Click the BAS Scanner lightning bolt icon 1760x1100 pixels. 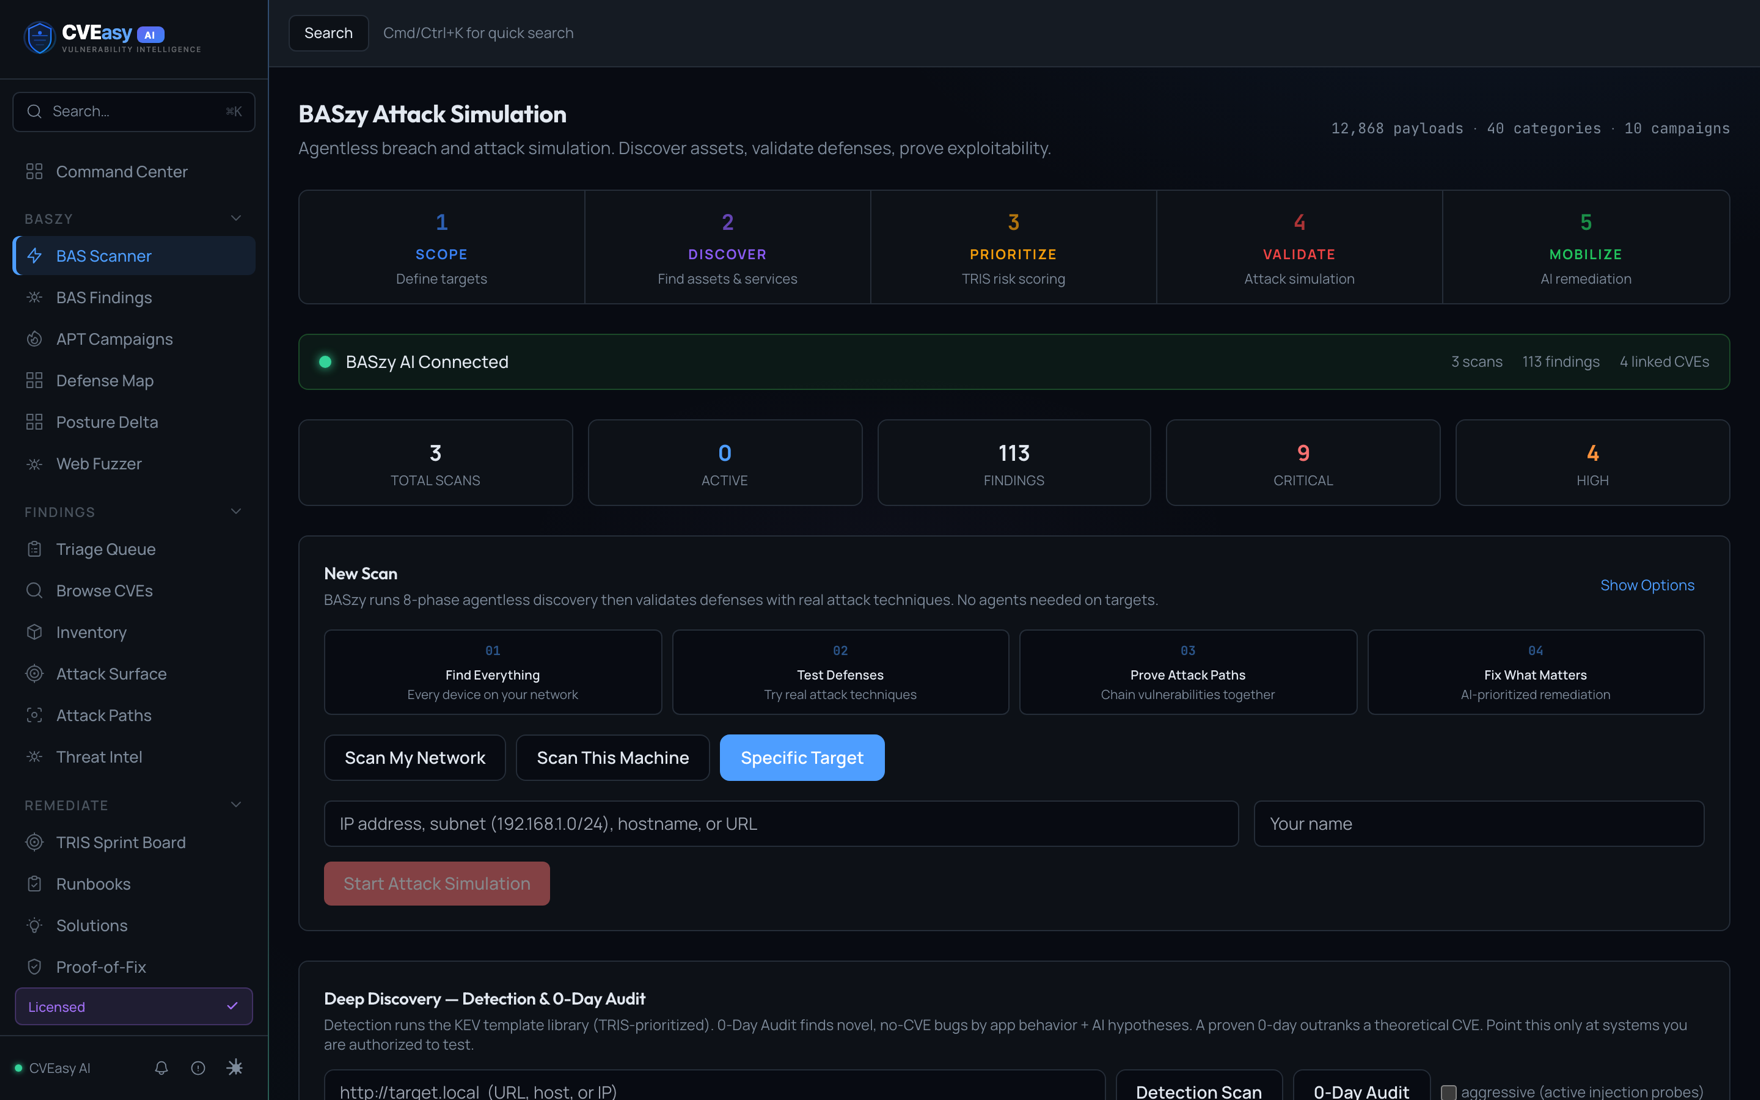click(34, 256)
